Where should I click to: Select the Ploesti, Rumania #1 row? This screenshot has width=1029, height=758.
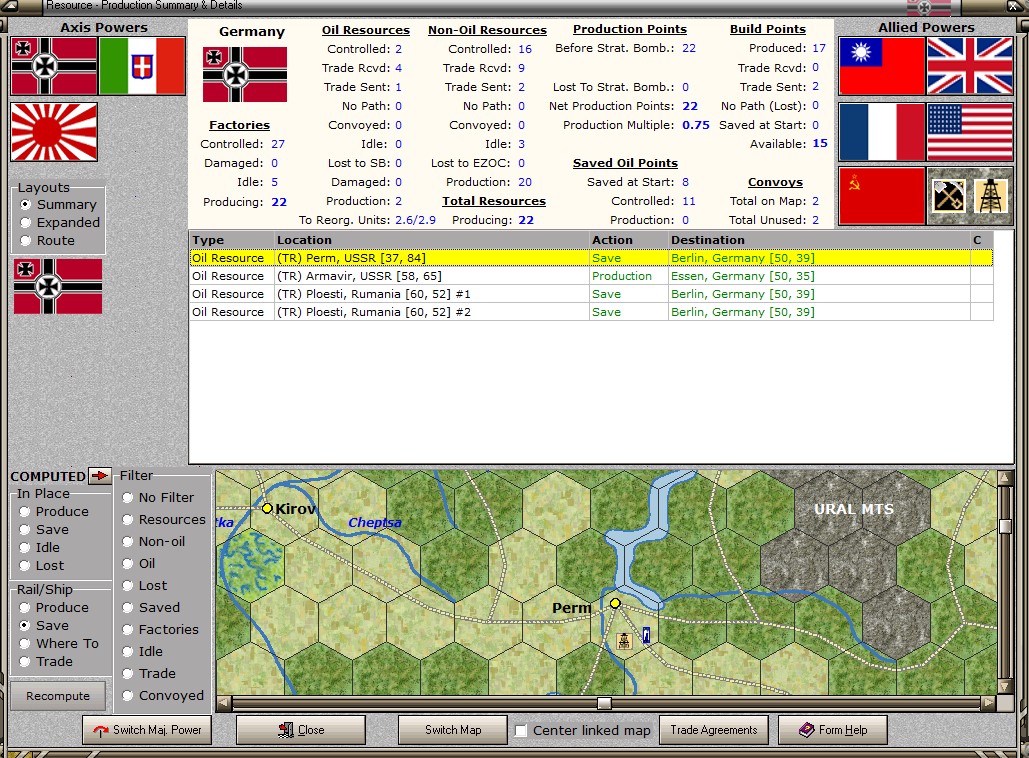(x=591, y=294)
